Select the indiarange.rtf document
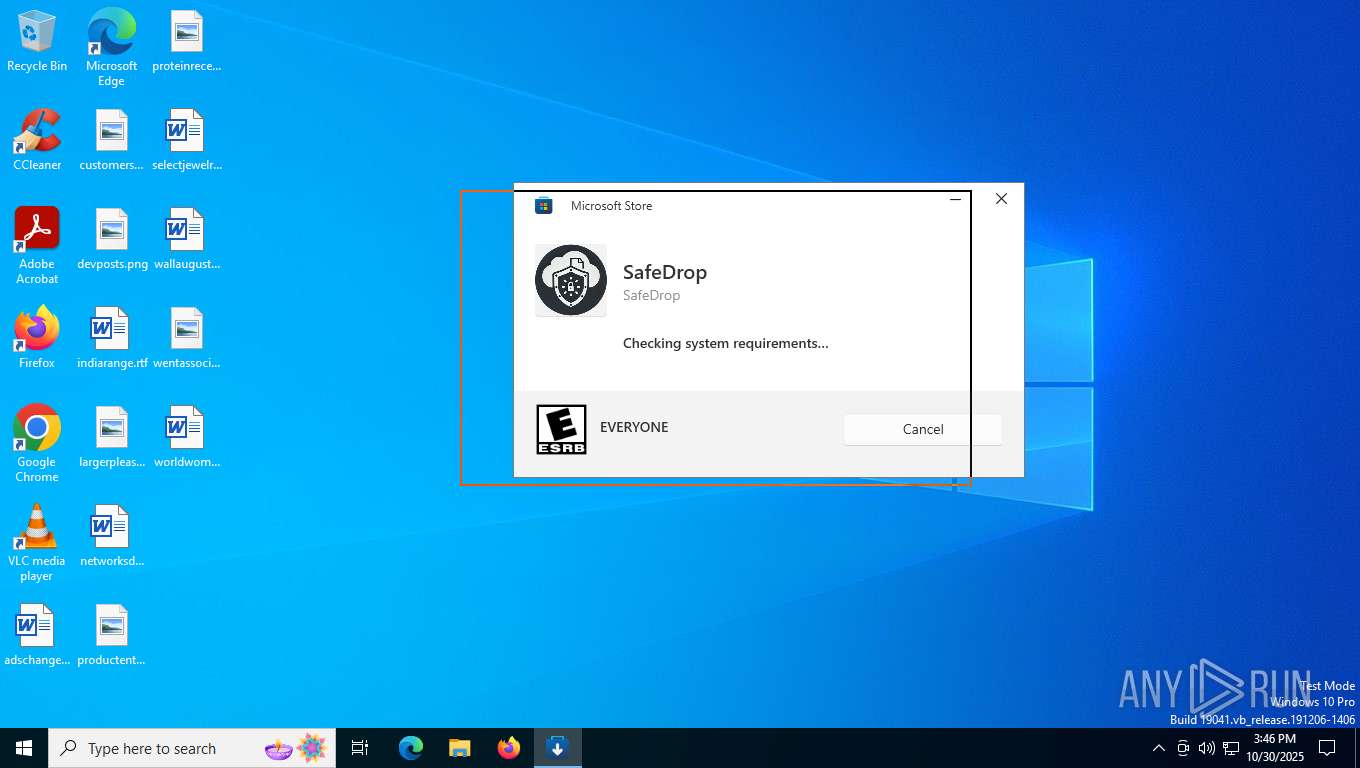The width and height of the screenshot is (1360, 768). 111,338
